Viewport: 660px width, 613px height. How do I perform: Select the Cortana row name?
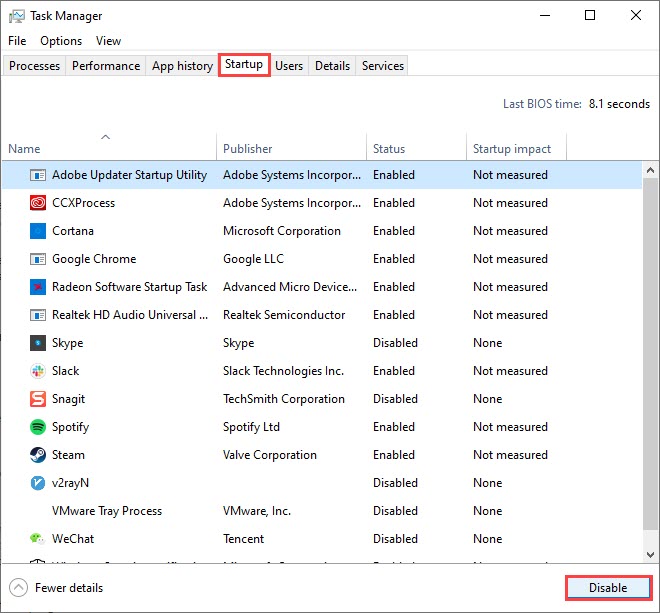pos(73,231)
